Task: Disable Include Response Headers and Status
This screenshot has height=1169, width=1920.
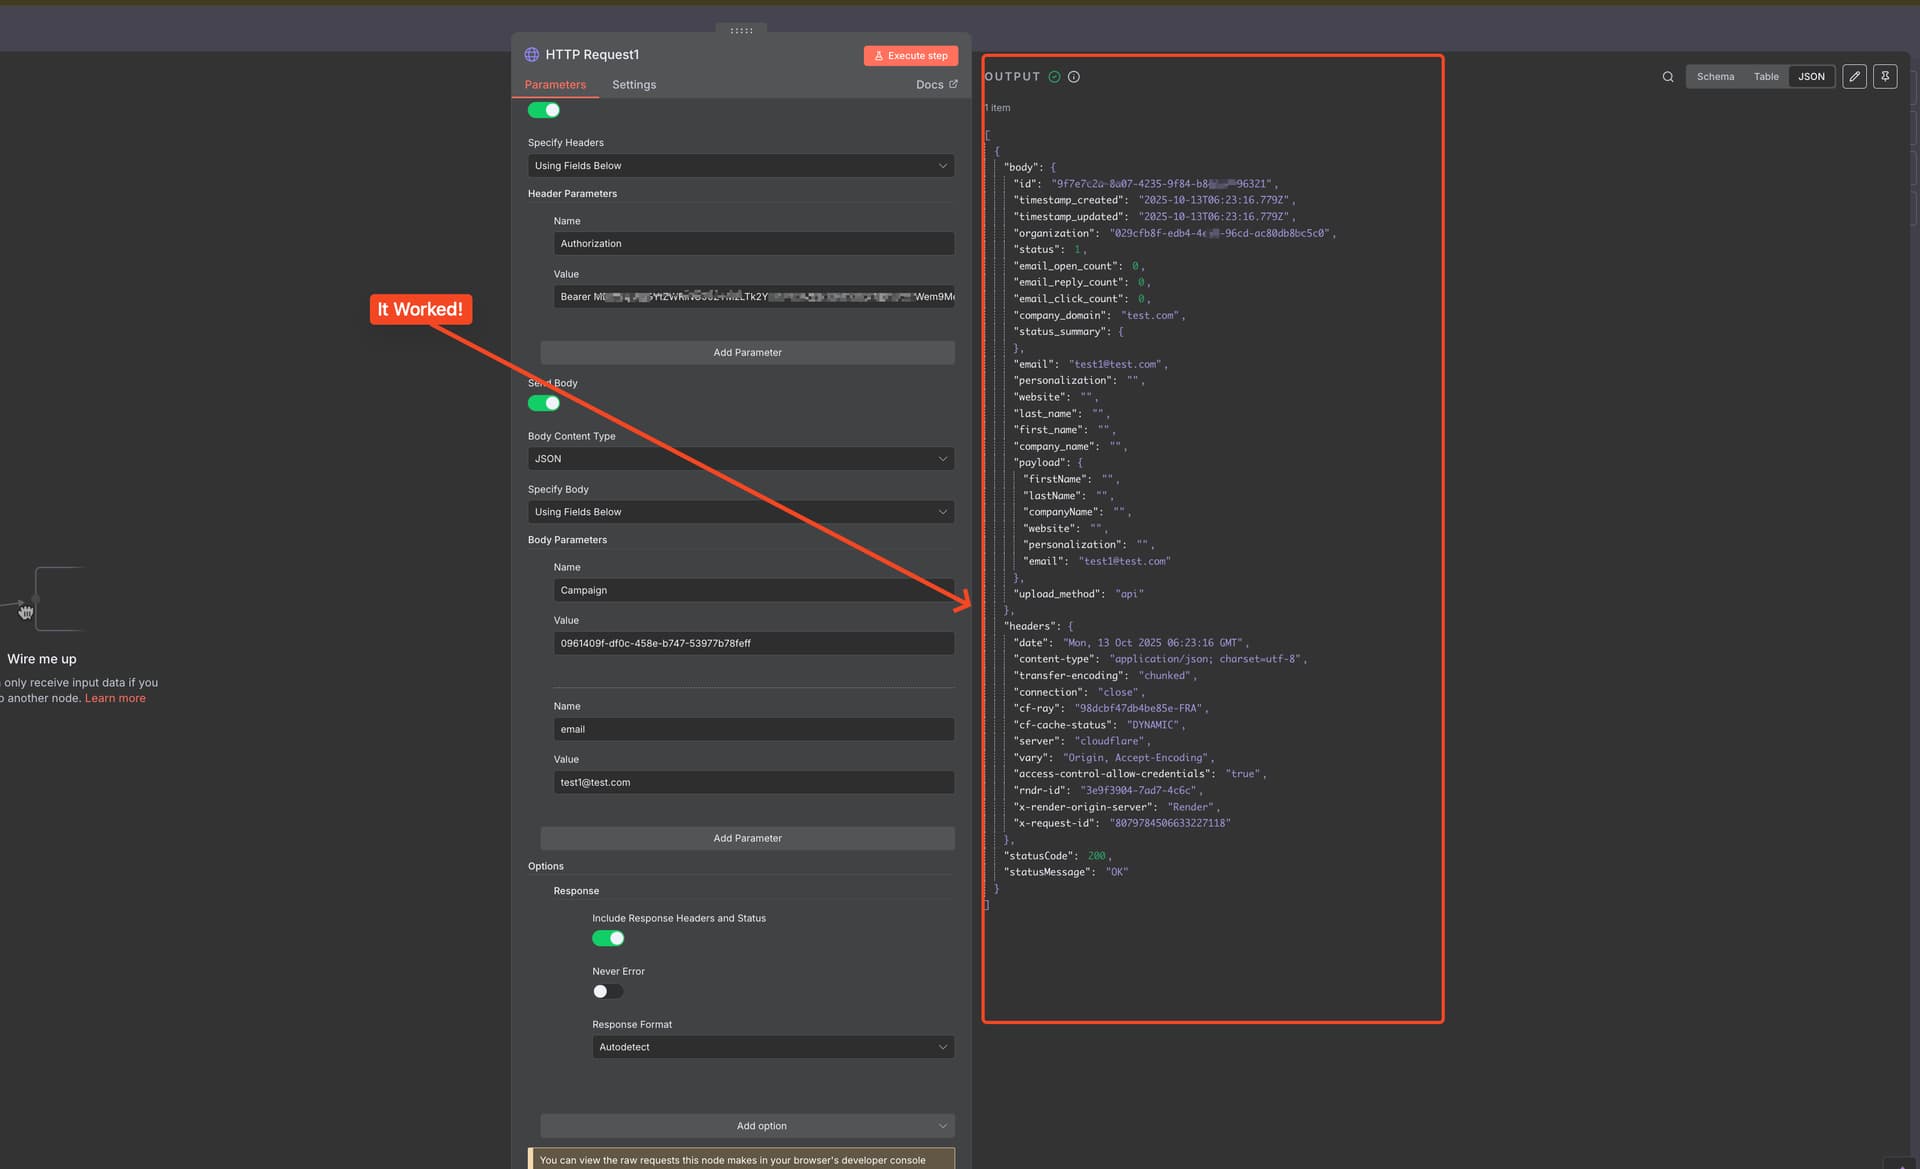Action: pos(608,938)
